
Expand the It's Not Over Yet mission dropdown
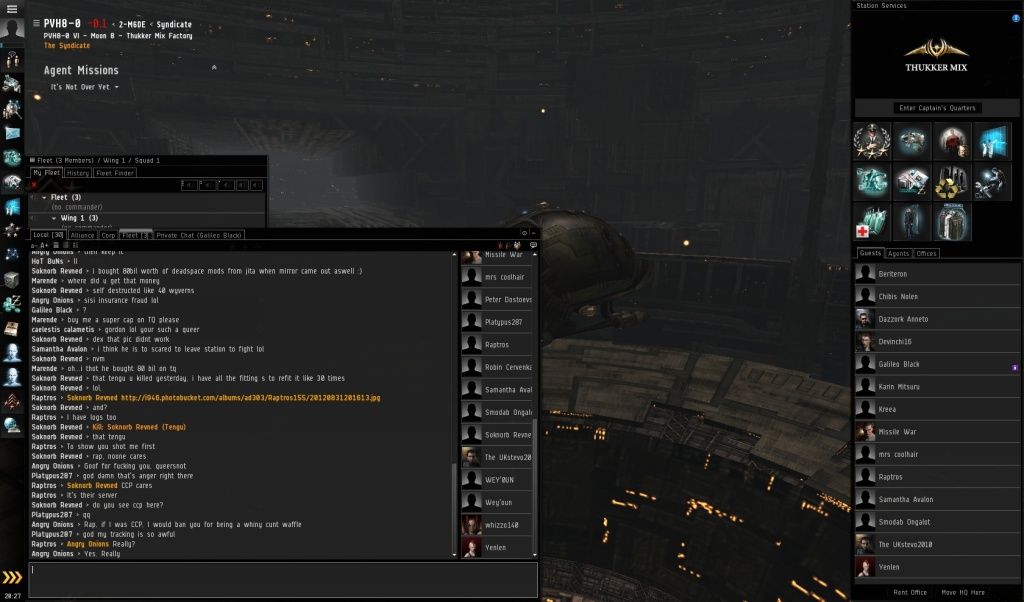point(117,87)
